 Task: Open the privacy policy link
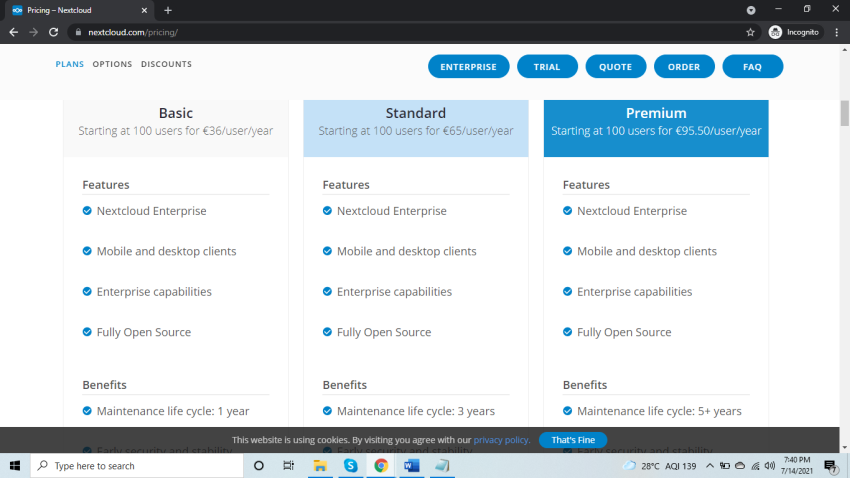tap(501, 440)
